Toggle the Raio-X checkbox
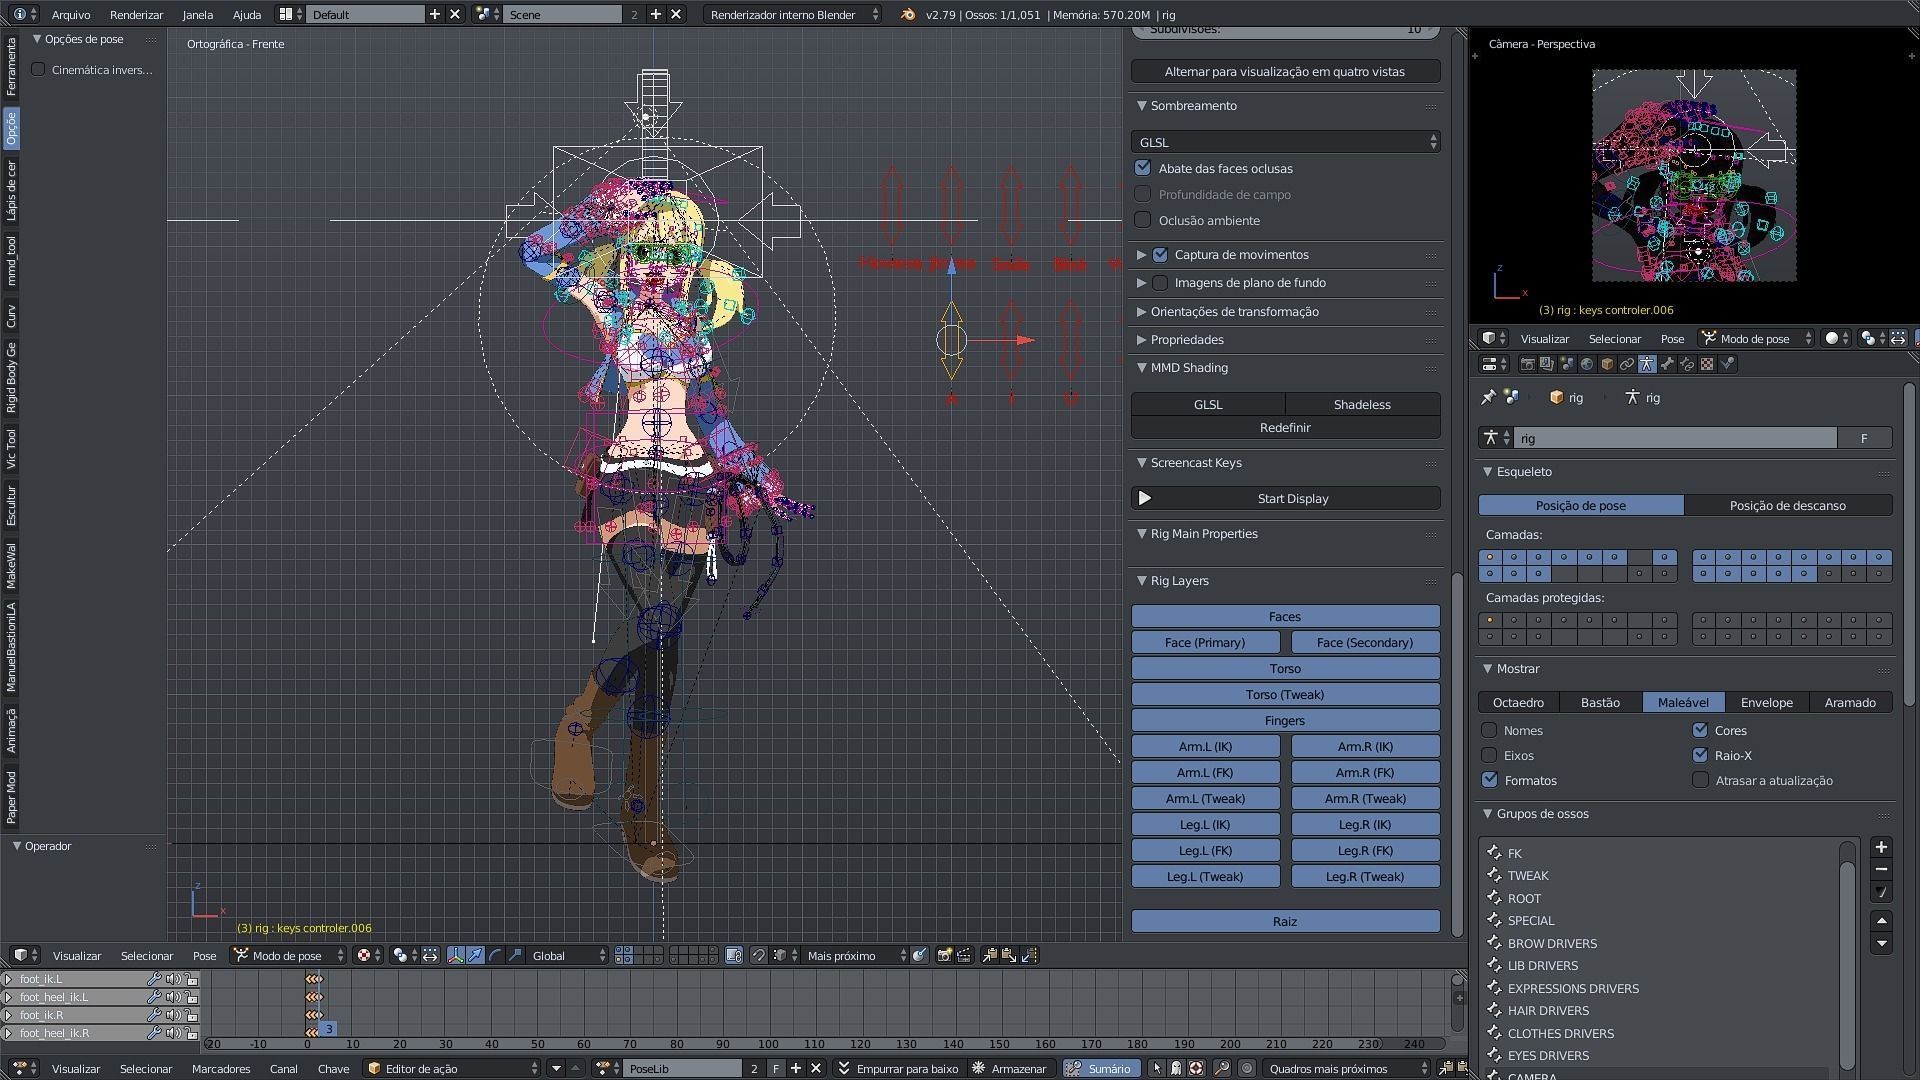Image resolution: width=1920 pixels, height=1080 pixels. coord(1700,755)
